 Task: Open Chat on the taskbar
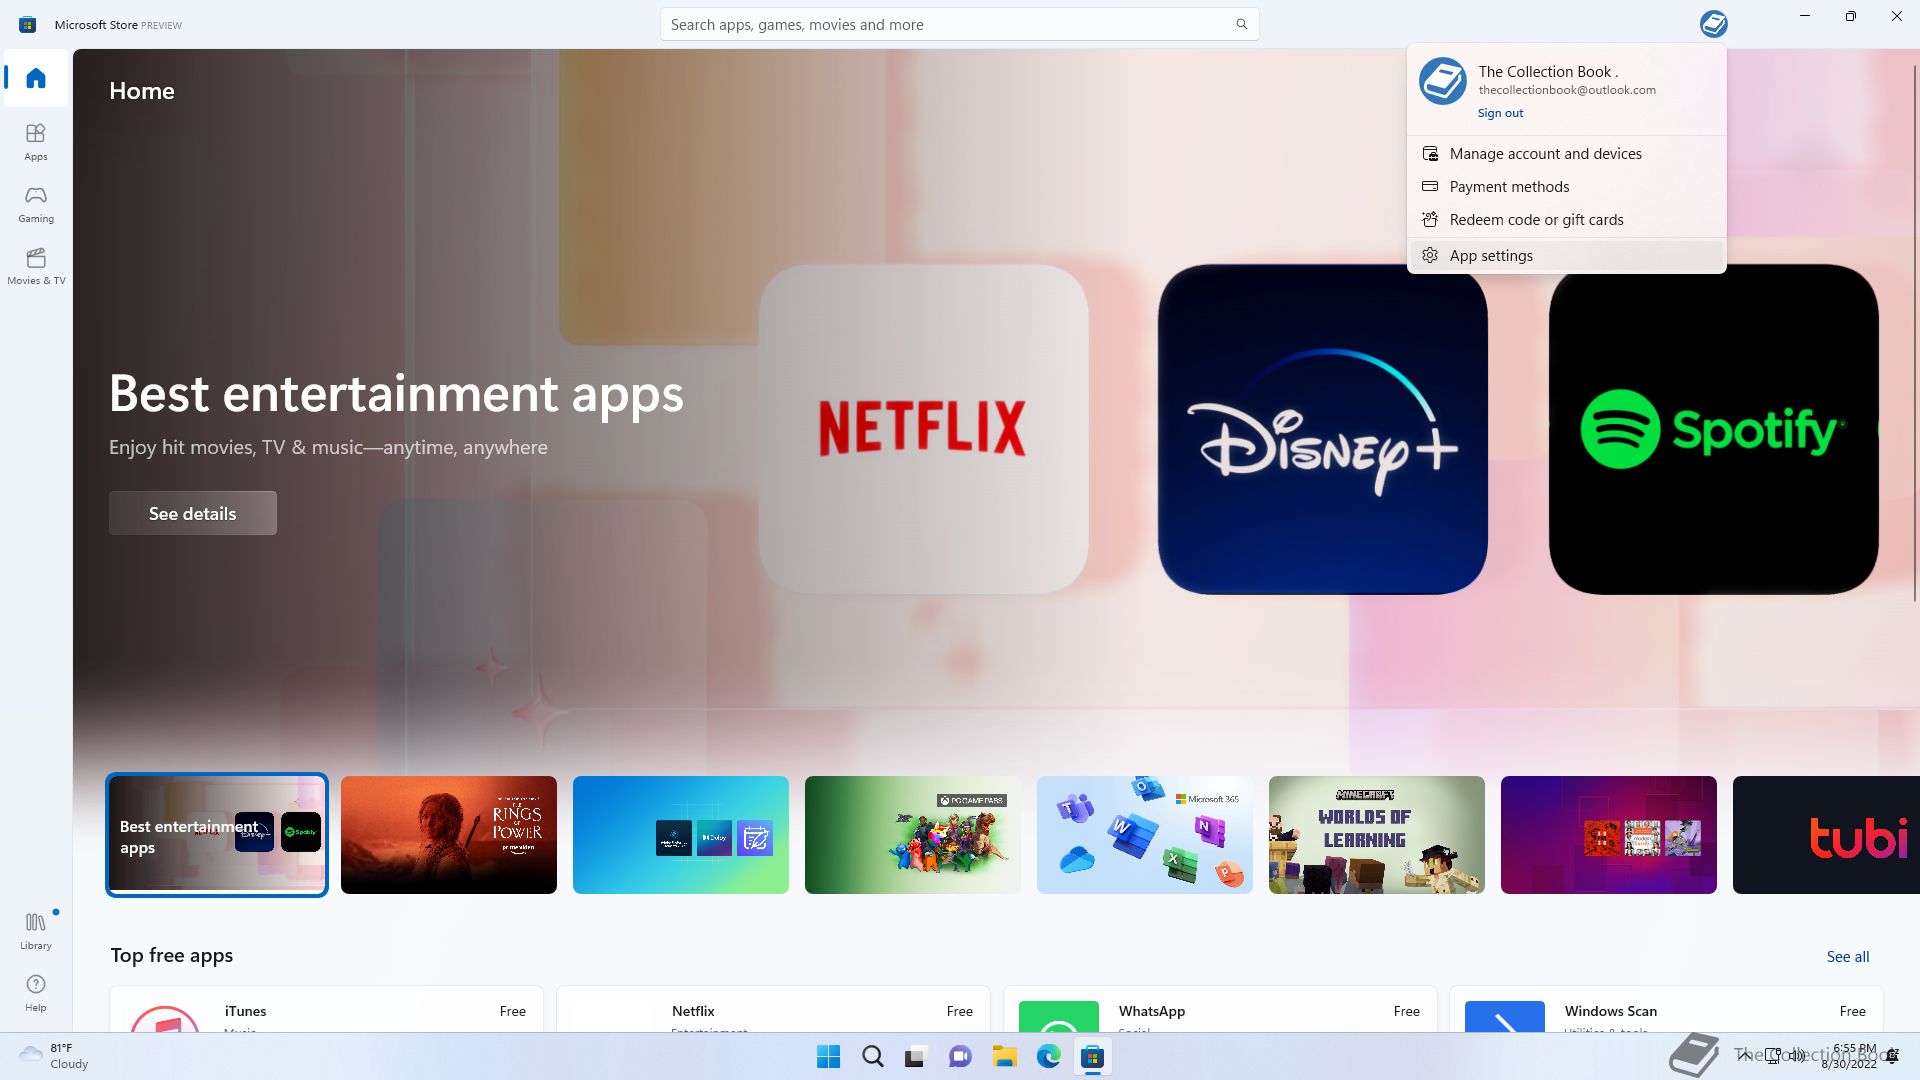960,1057
